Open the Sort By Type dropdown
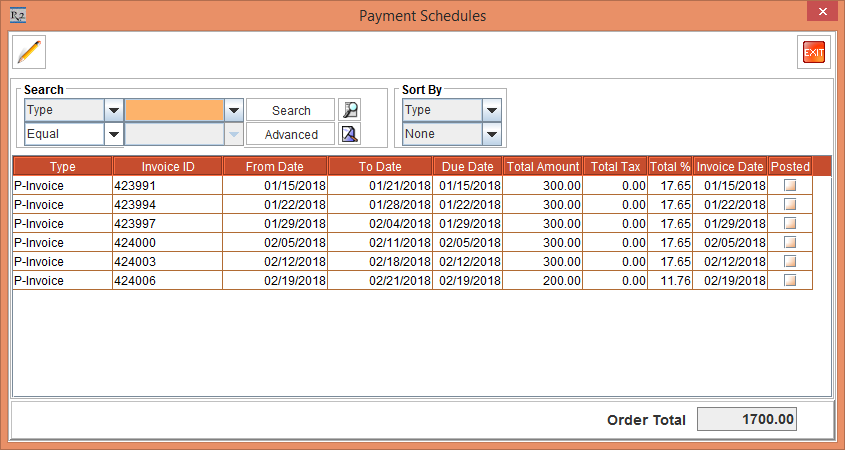Image resolution: width=845 pixels, height=450 pixels. pos(491,110)
